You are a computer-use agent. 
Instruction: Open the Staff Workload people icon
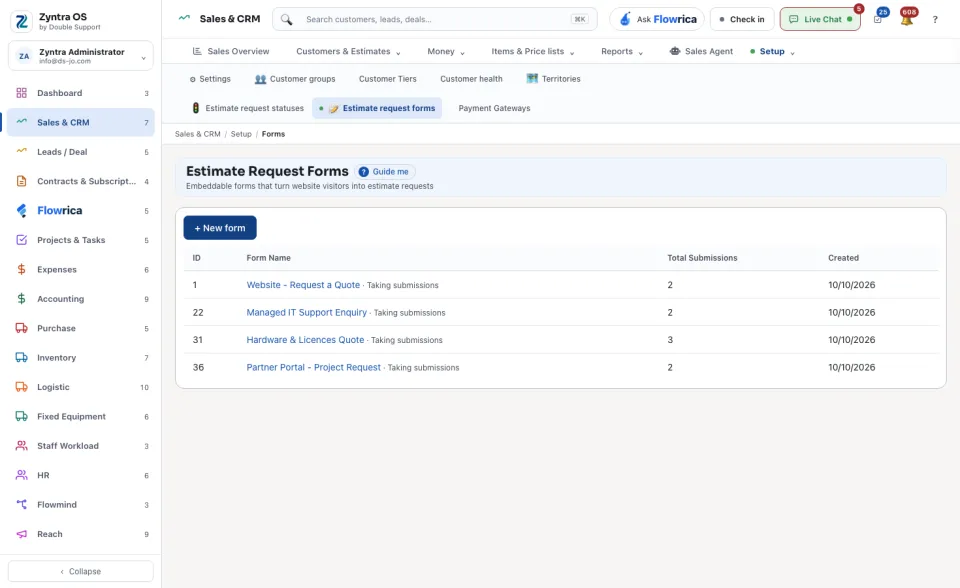tap(21, 446)
